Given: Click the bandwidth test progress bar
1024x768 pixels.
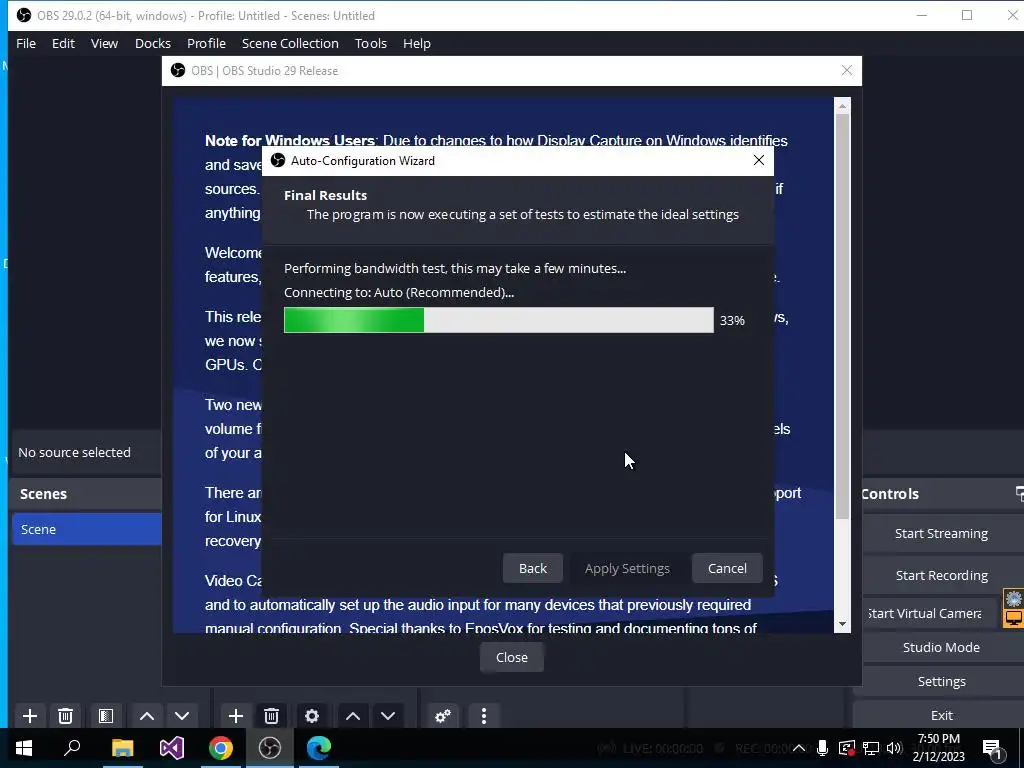Looking at the screenshot, I should [x=498, y=320].
